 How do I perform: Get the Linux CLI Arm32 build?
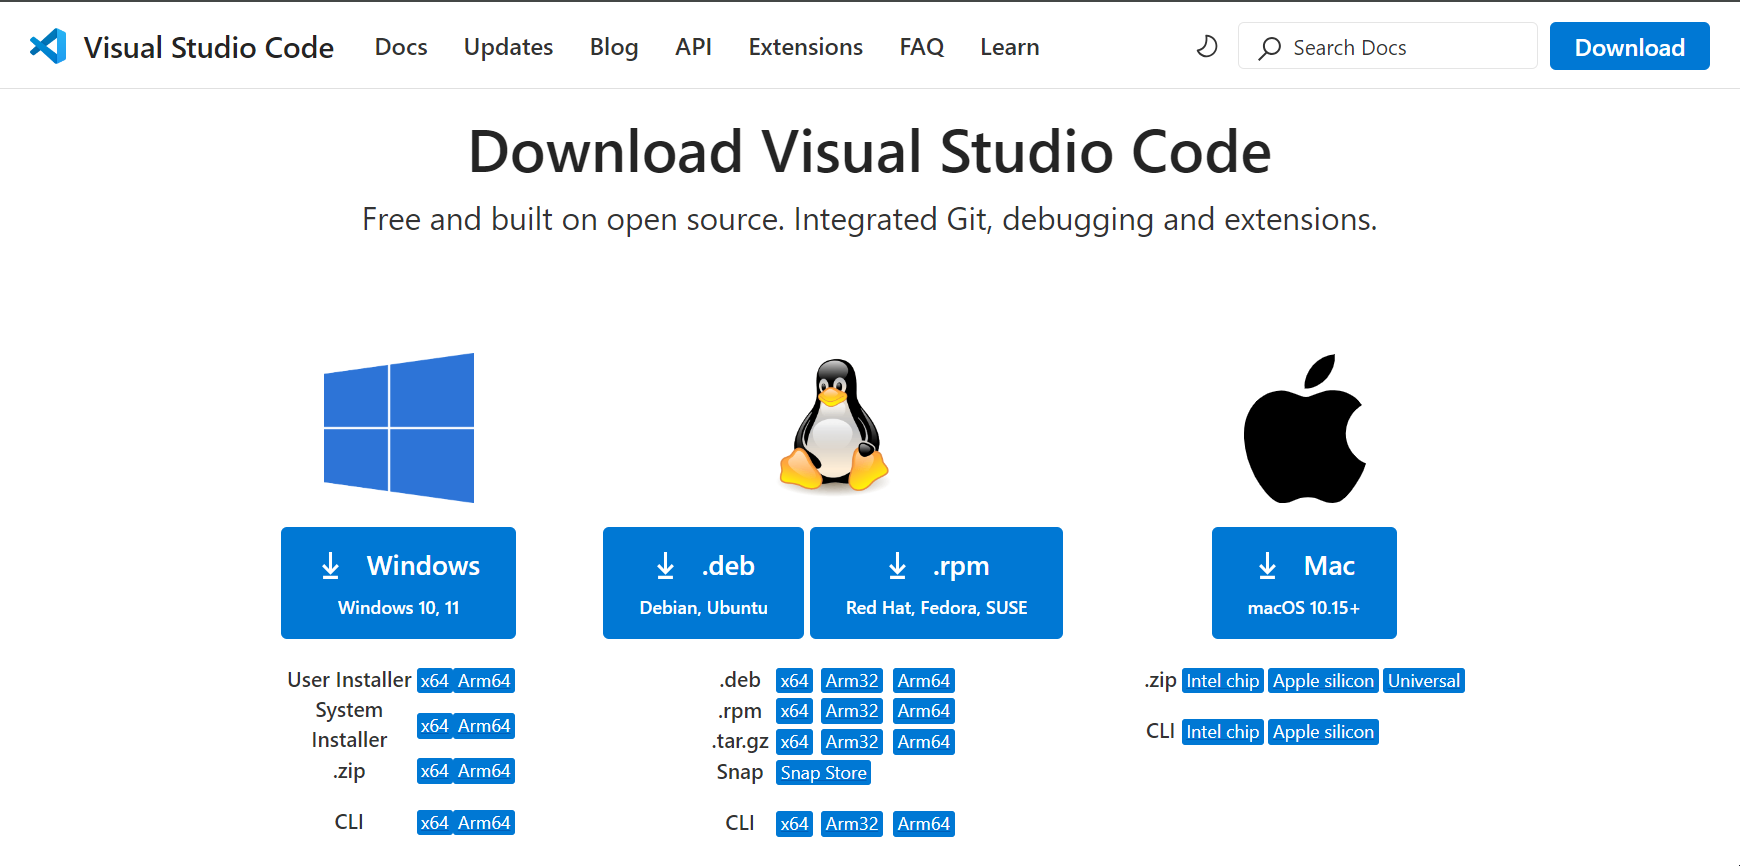point(852,824)
